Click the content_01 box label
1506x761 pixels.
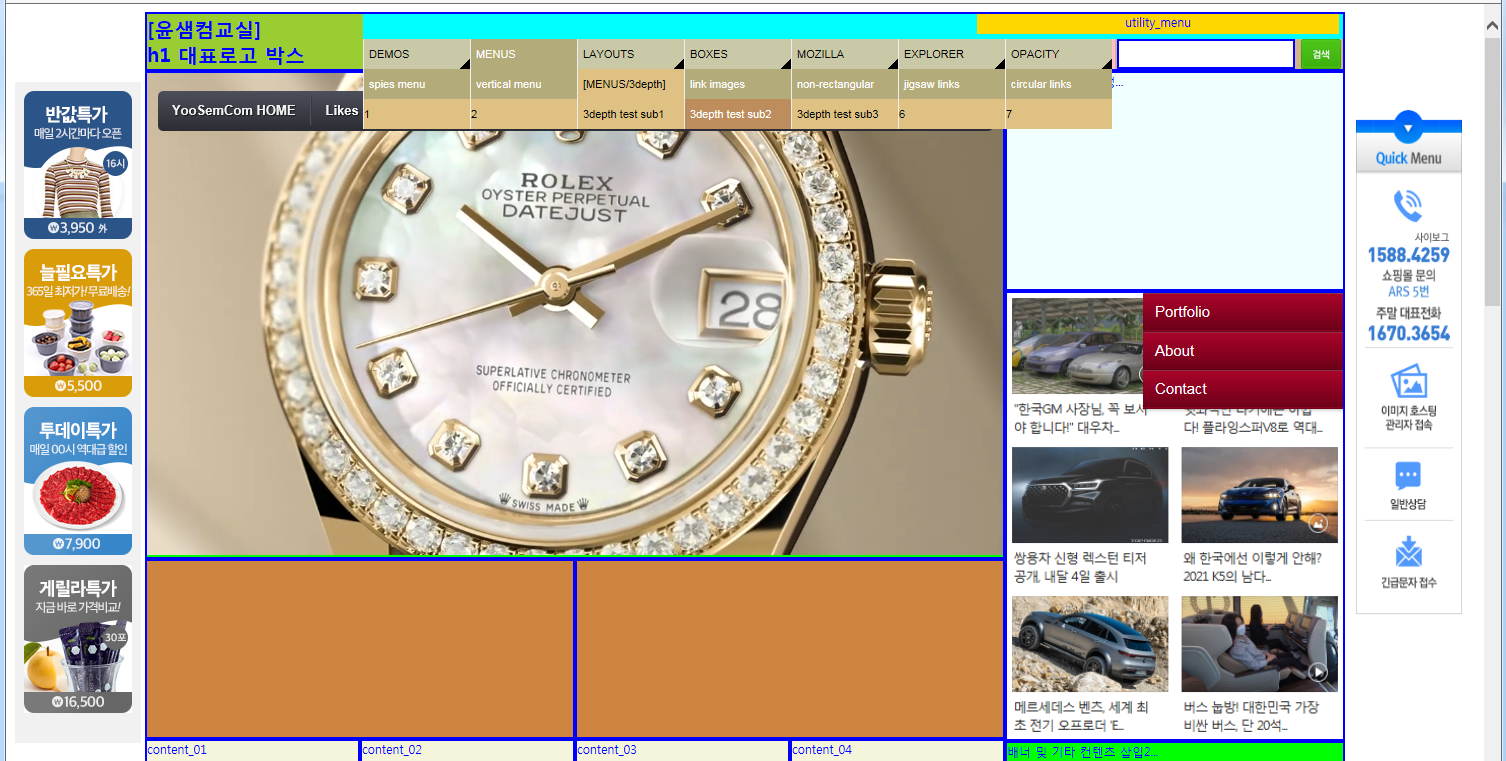177,750
